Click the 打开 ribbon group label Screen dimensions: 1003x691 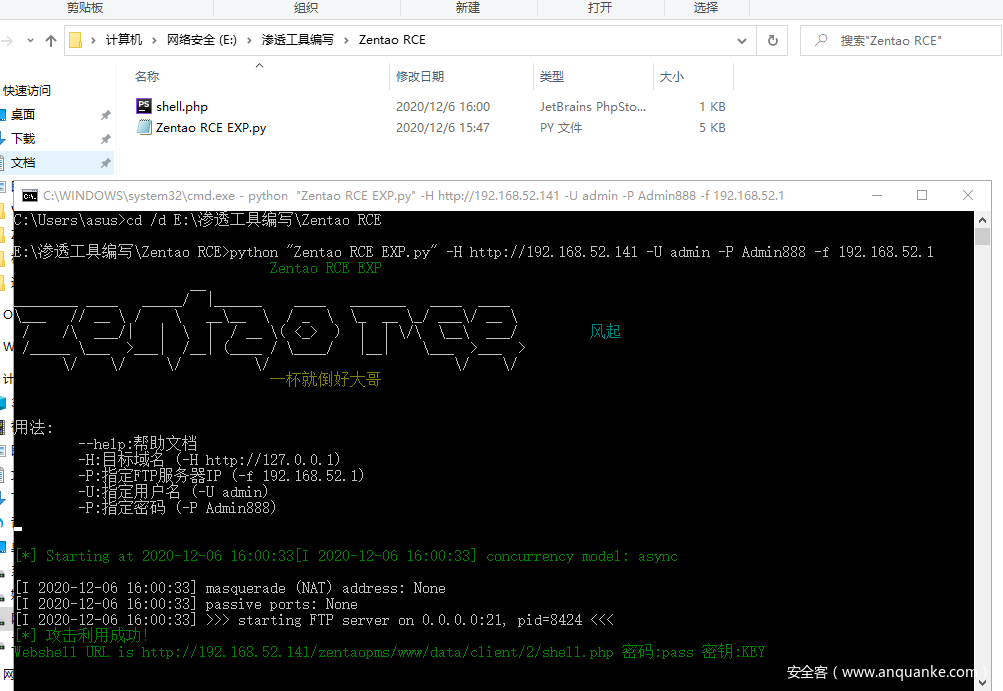[600, 8]
